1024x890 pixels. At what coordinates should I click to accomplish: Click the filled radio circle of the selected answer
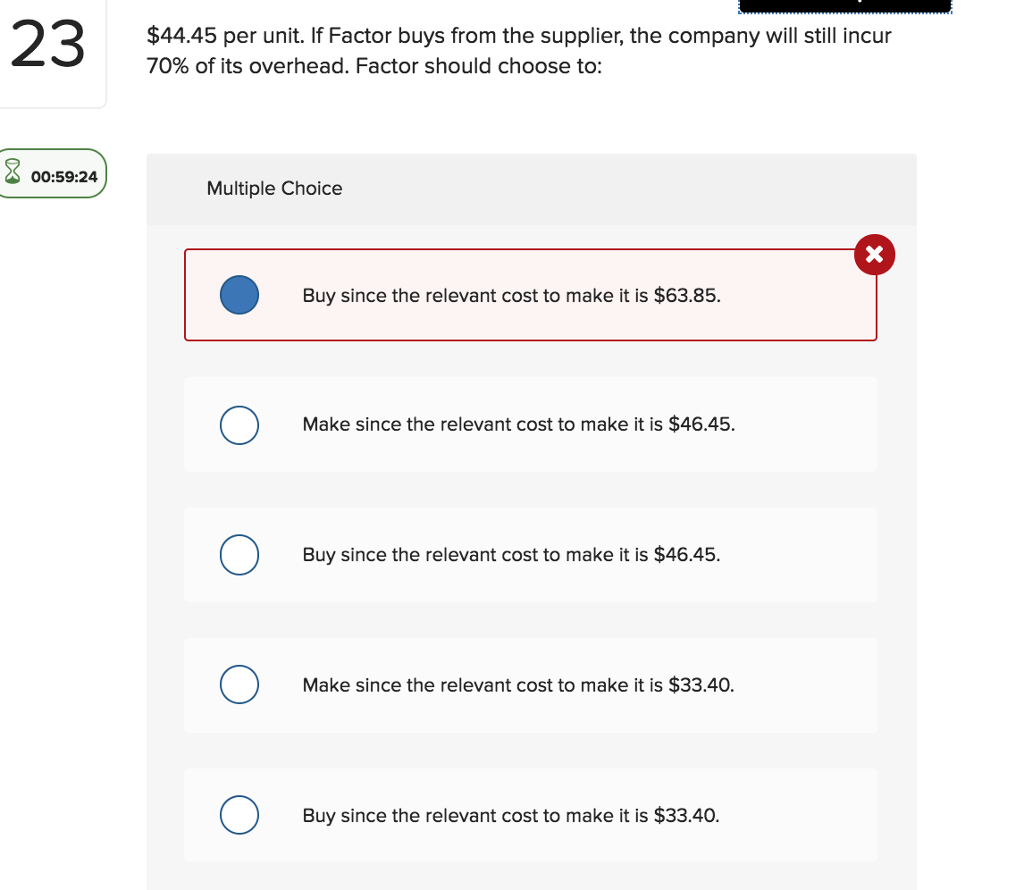pyautogui.click(x=239, y=295)
